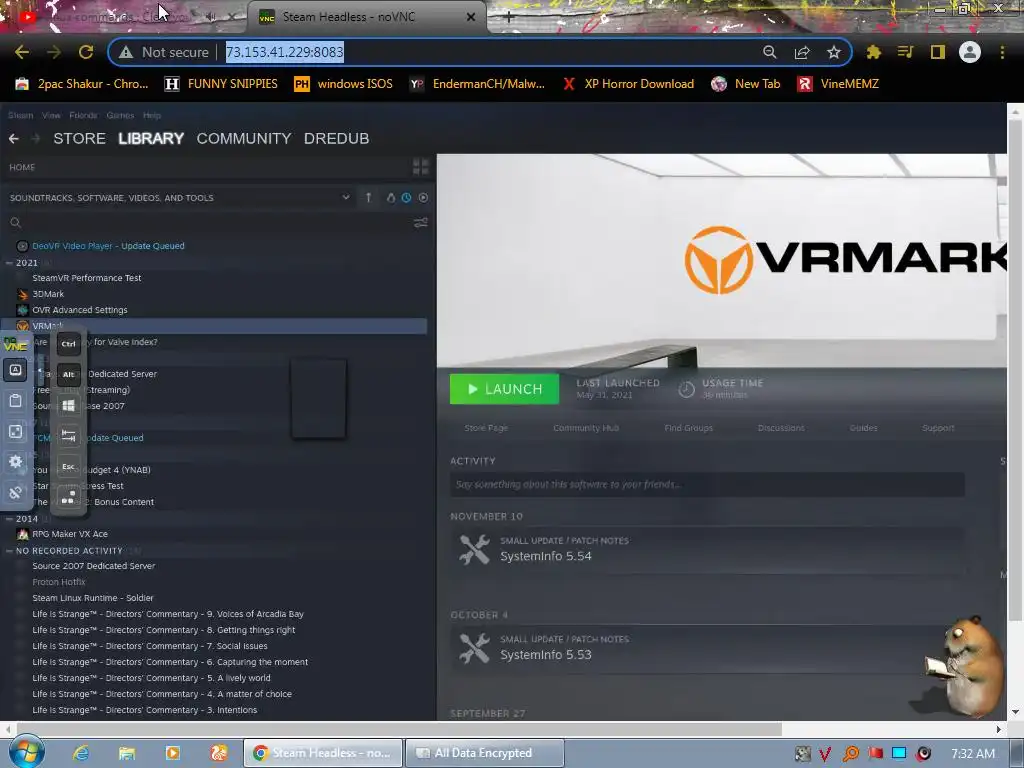Click the noVNC disconnect icon
The width and height of the screenshot is (1024, 768).
tap(16, 492)
